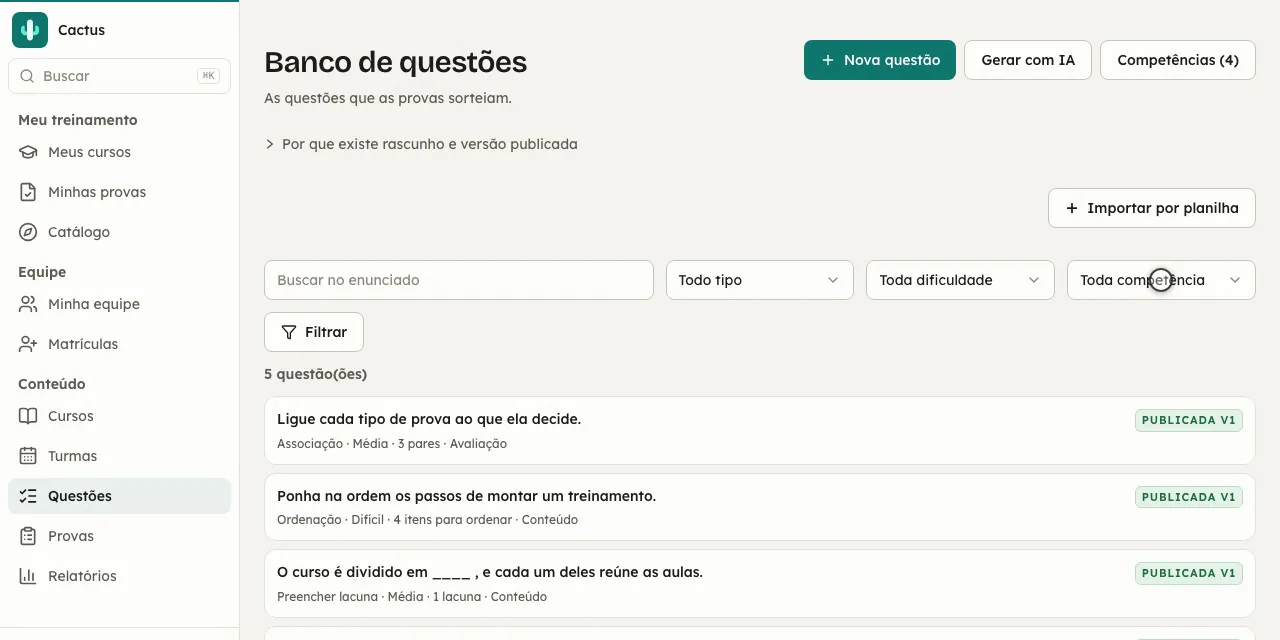
Task: Open Minhas provas page
Action: tap(119, 192)
